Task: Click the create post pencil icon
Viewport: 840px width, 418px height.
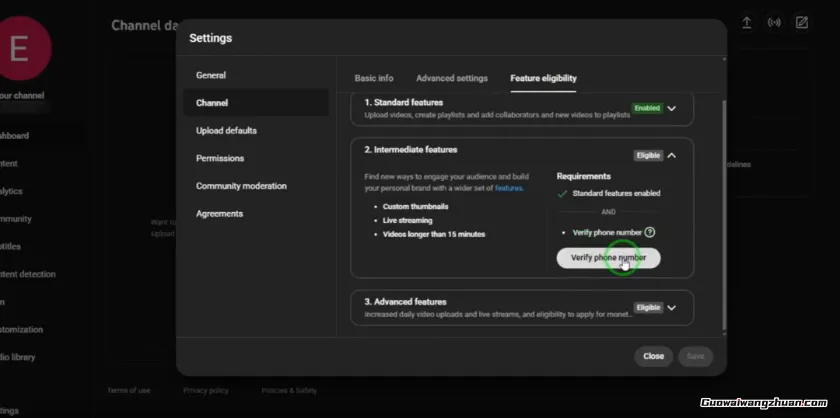Action: pyautogui.click(x=802, y=23)
